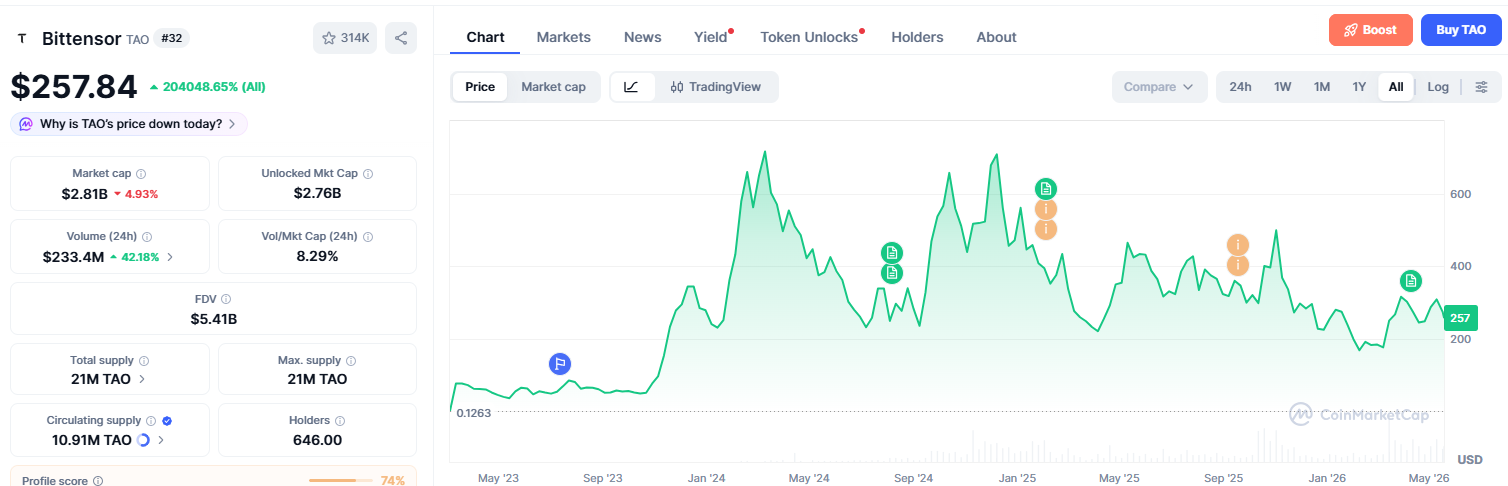Click green document marker near May '26
This screenshot has height=486, width=1508.
pos(1410,281)
